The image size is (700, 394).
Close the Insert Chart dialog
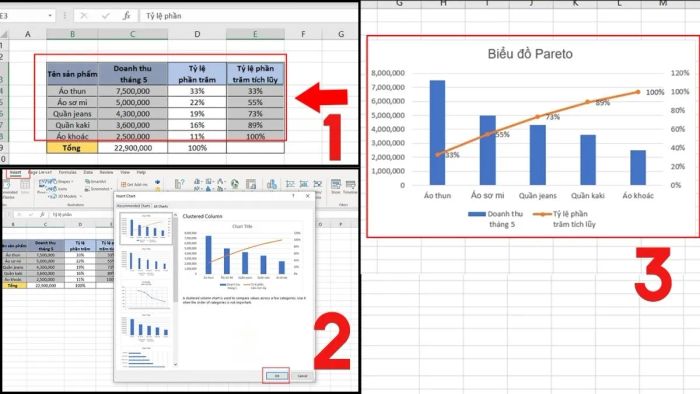pyautogui.click(x=308, y=196)
